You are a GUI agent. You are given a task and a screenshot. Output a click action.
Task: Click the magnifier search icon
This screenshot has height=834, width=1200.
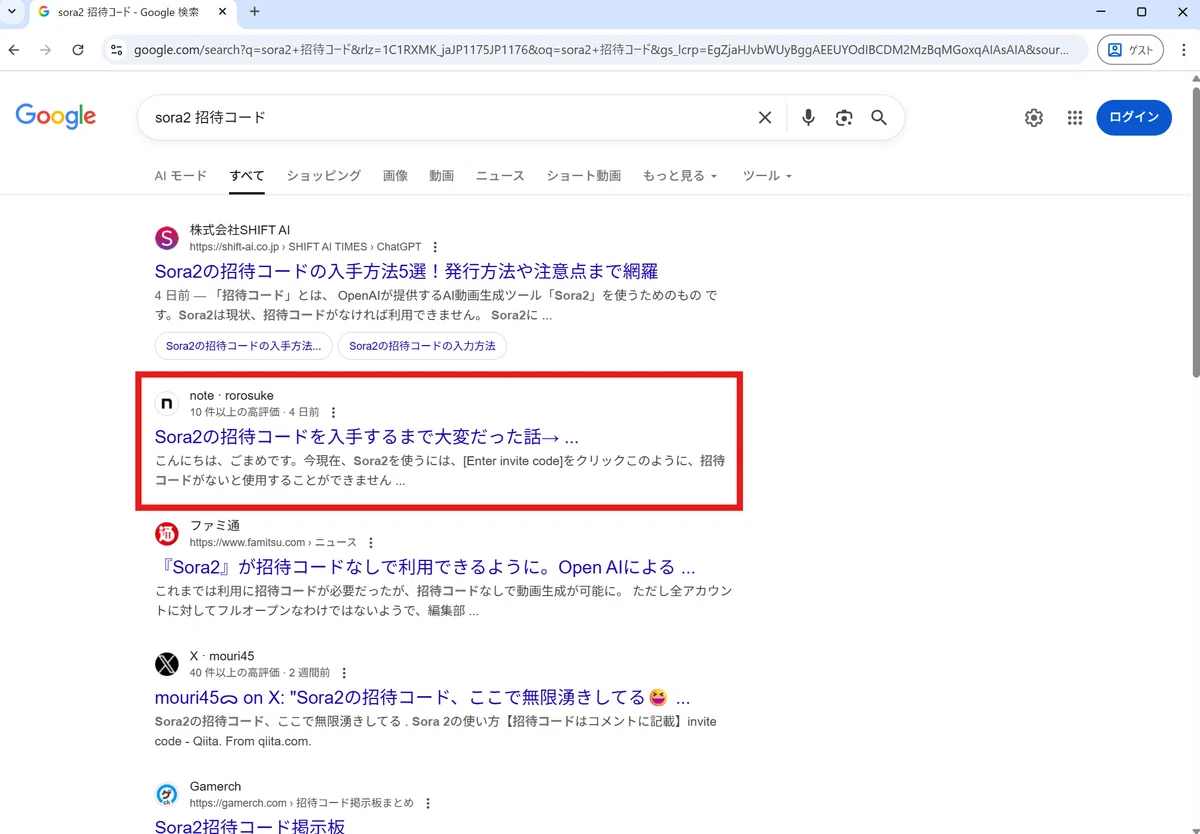[879, 118]
